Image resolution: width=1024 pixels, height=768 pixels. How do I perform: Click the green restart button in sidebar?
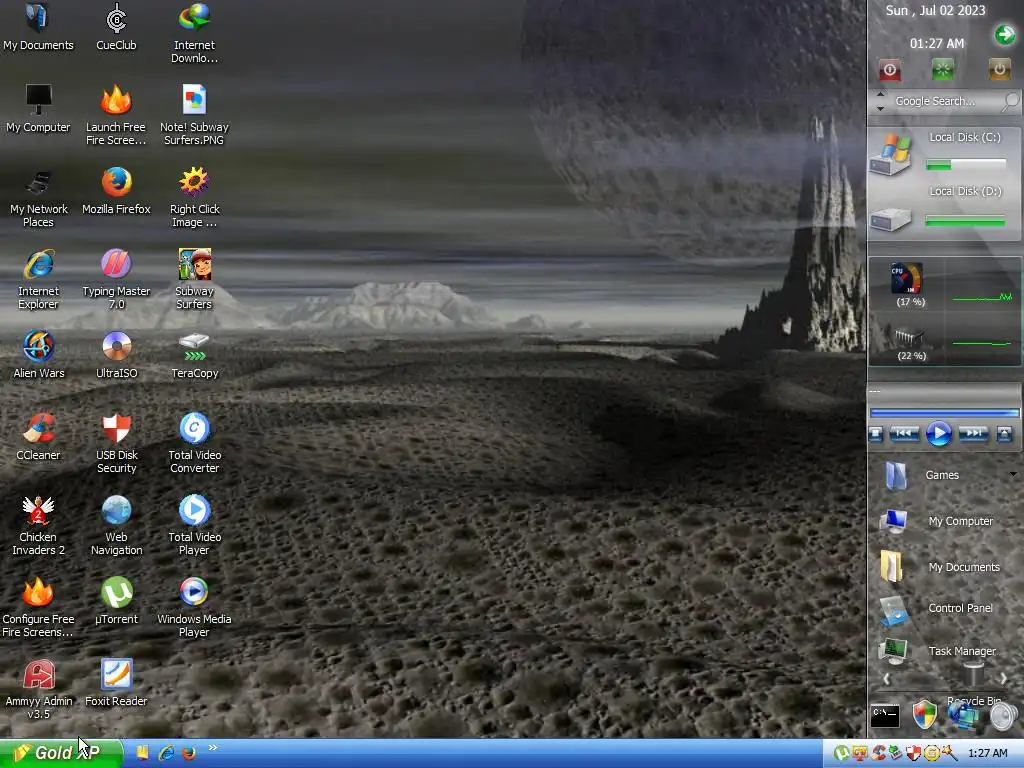[942, 69]
